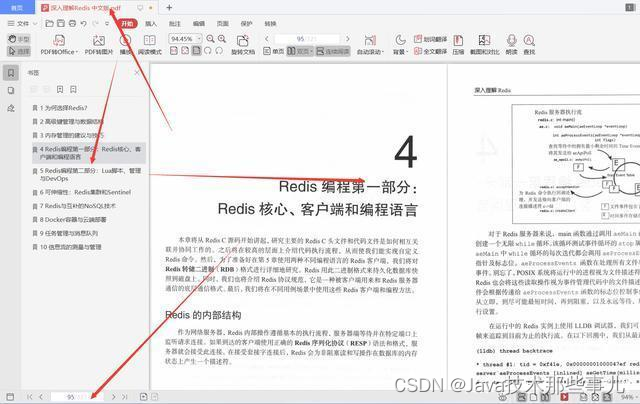
Task: Open bookmark 4 Redis编程第一部分
Action: click(88, 153)
